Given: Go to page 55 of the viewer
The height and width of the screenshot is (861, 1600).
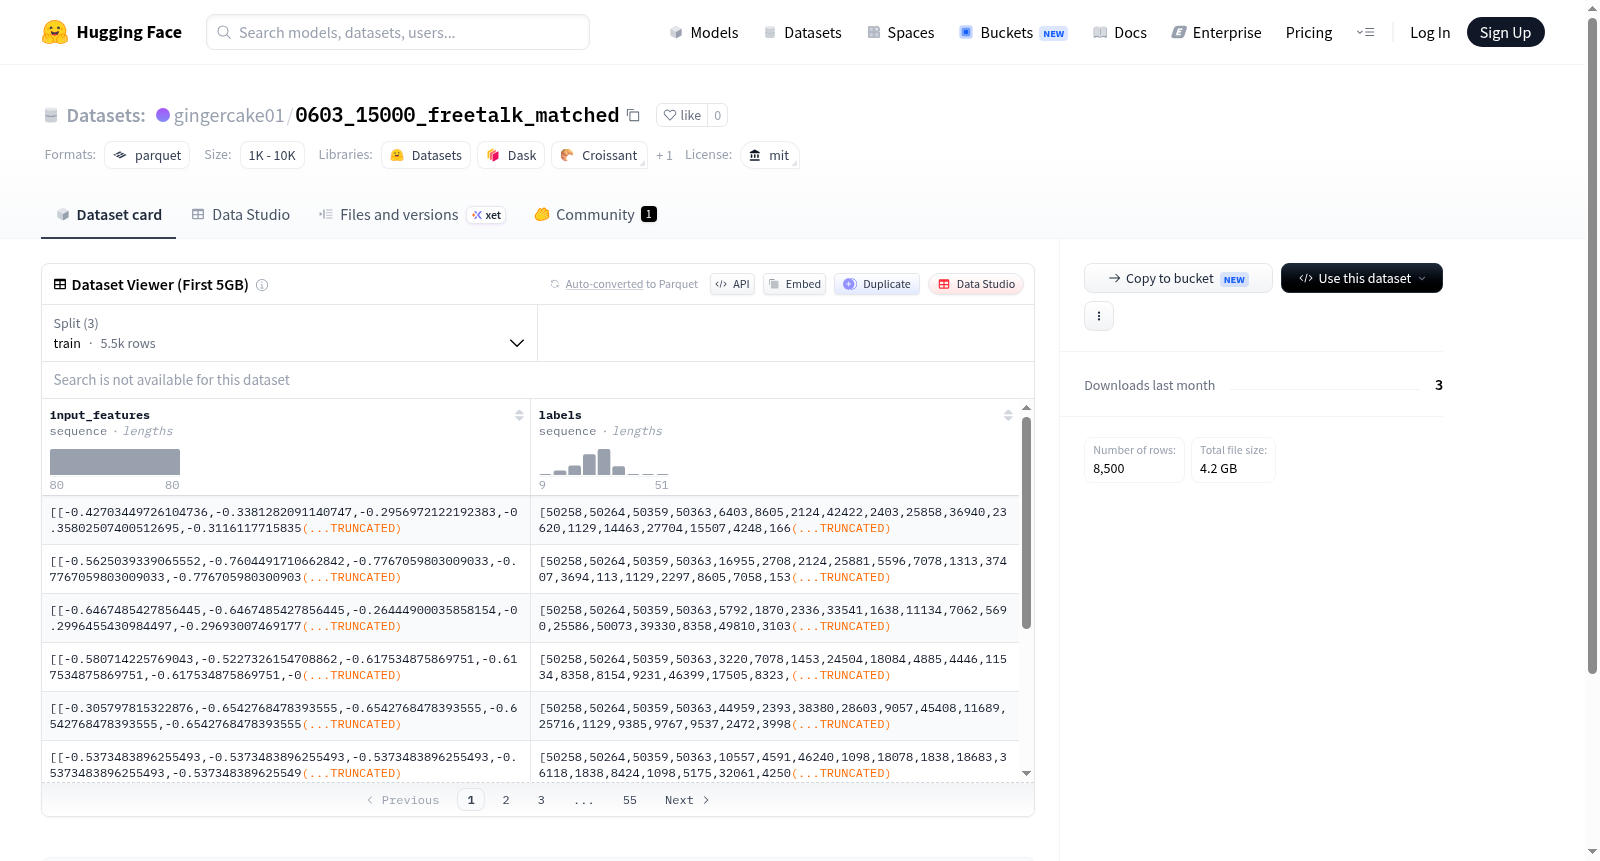Looking at the screenshot, I should click(x=630, y=800).
